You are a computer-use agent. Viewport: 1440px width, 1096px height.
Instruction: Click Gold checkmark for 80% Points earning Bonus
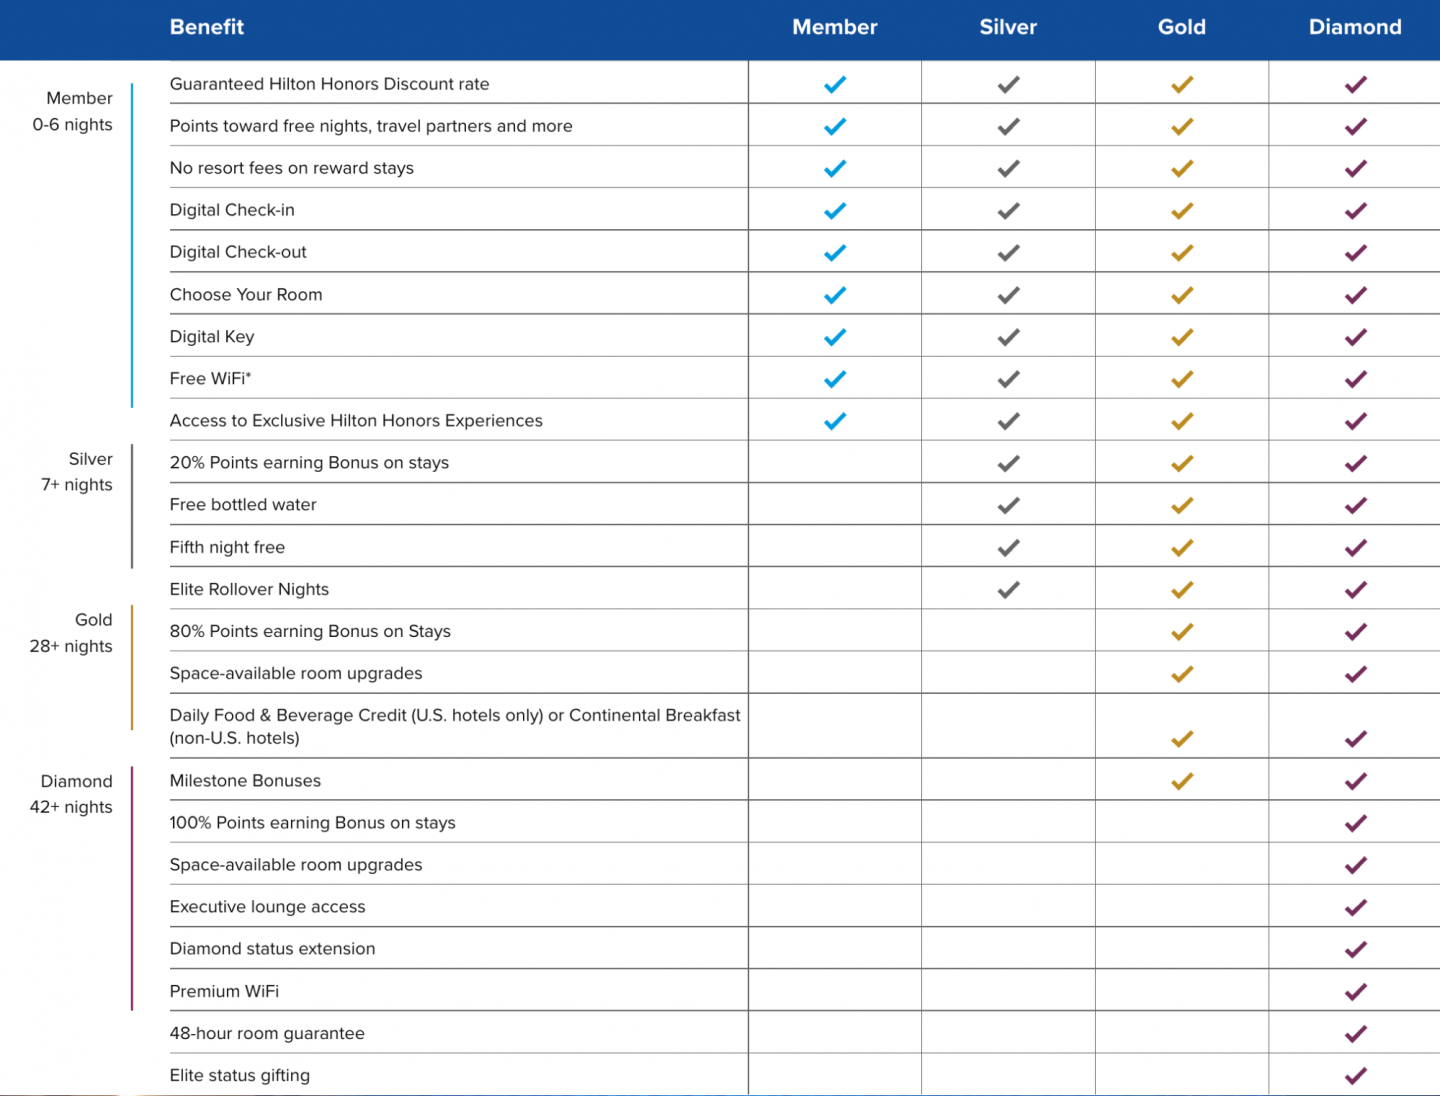1182,632
